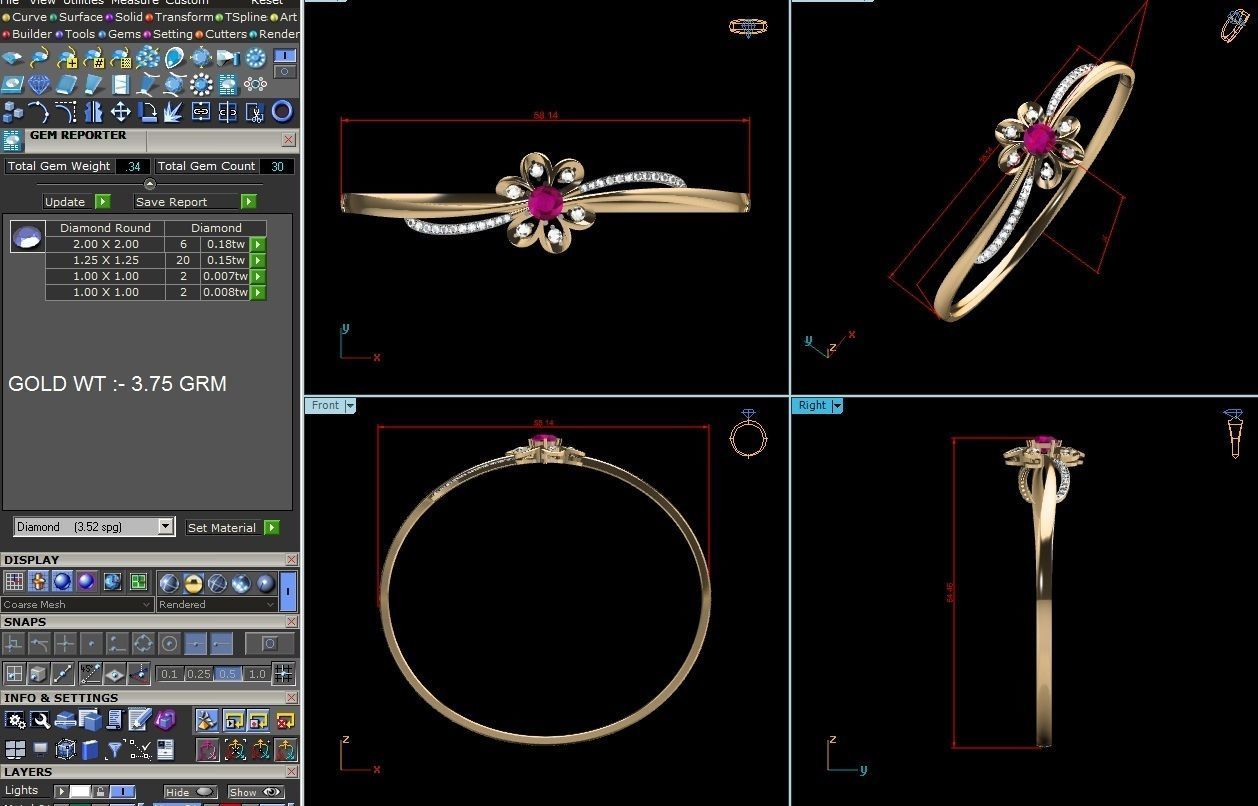Viewport: 1258px width, 806px height.
Task: Select the blue ring torus icon
Action: pyautogui.click(x=282, y=111)
